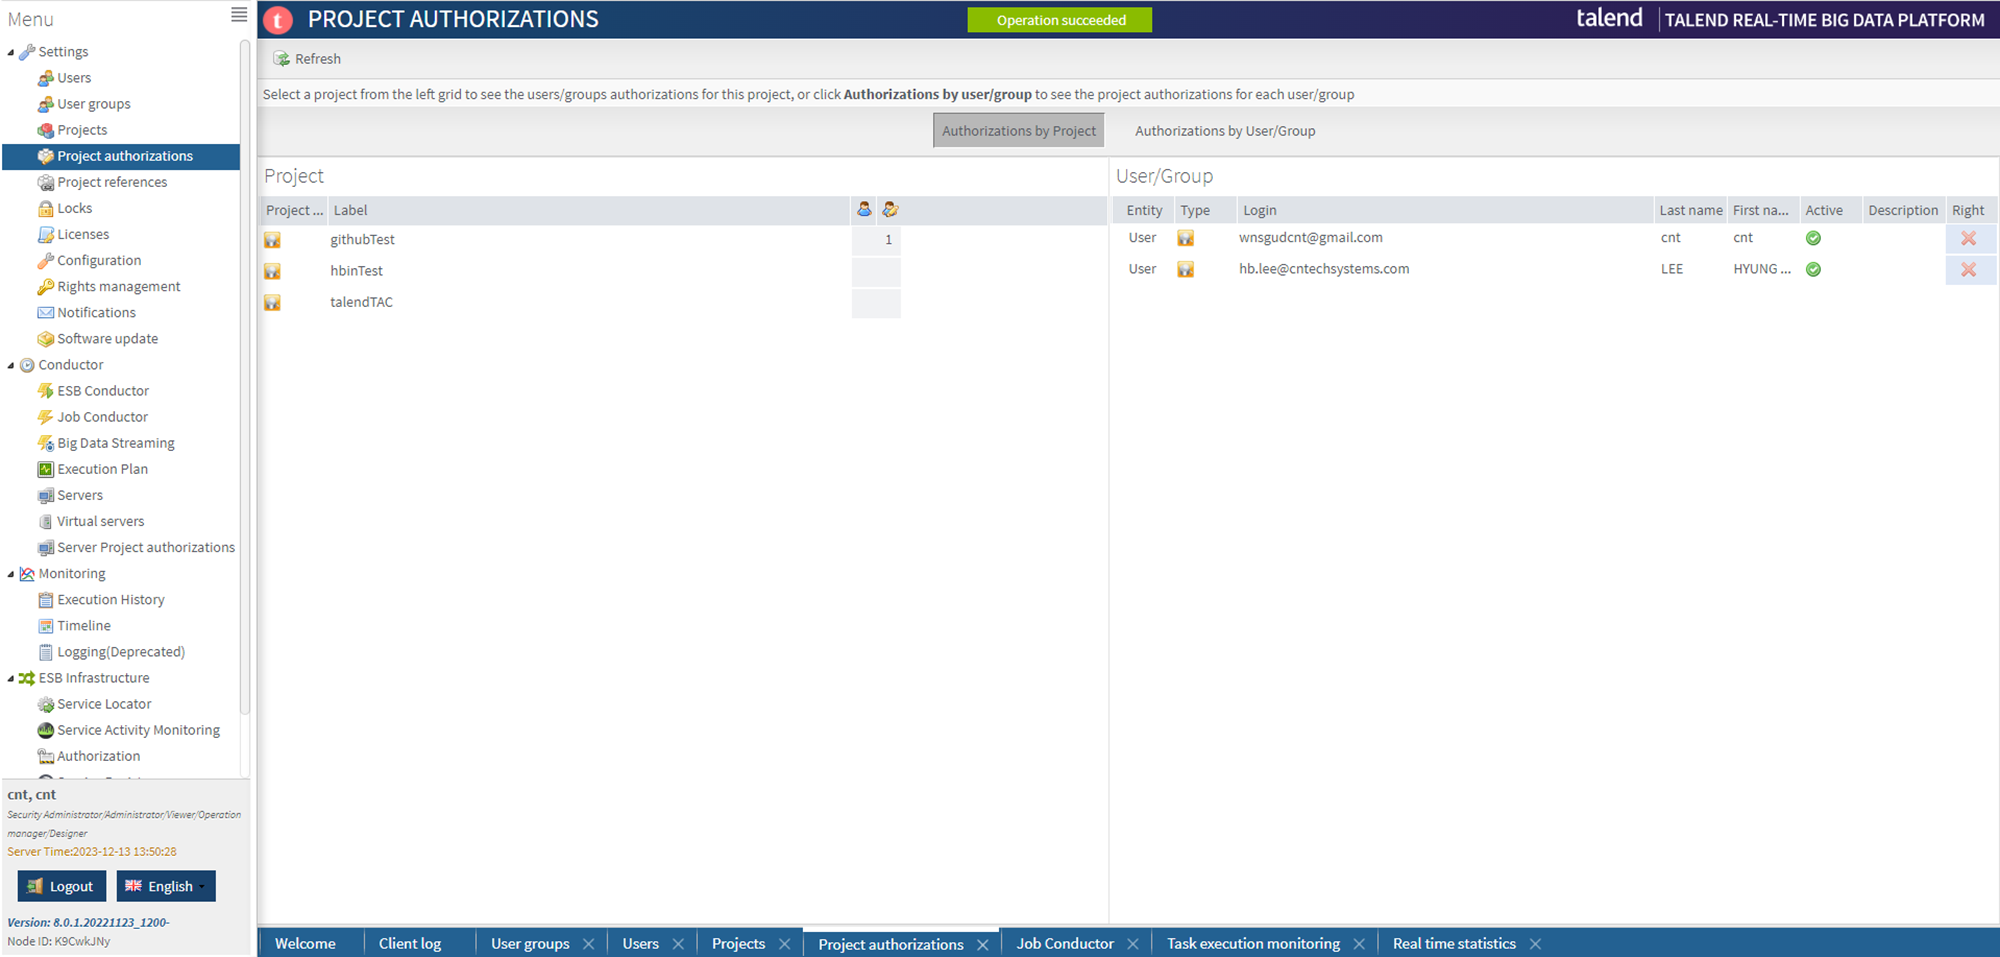2000x957 pixels.
Task: Click active status icon for wnsgudcnt@gmail.com
Action: pyautogui.click(x=1813, y=238)
